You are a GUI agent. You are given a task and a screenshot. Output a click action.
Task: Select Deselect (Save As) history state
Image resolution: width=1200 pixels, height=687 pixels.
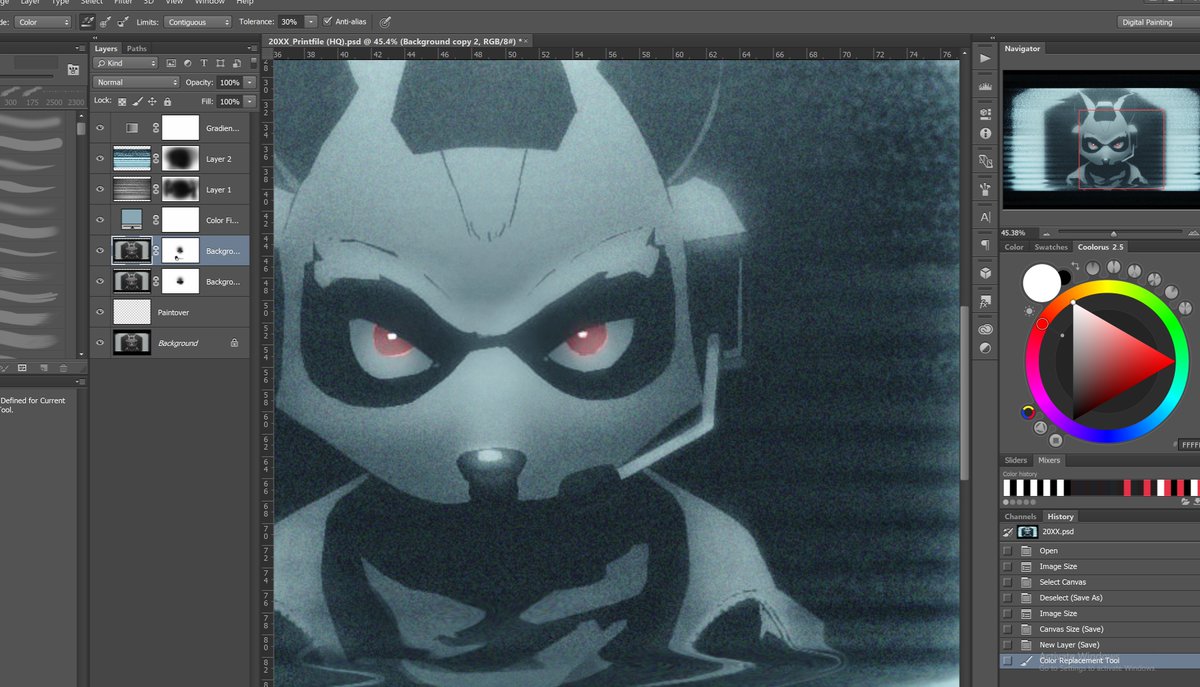point(1070,598)
